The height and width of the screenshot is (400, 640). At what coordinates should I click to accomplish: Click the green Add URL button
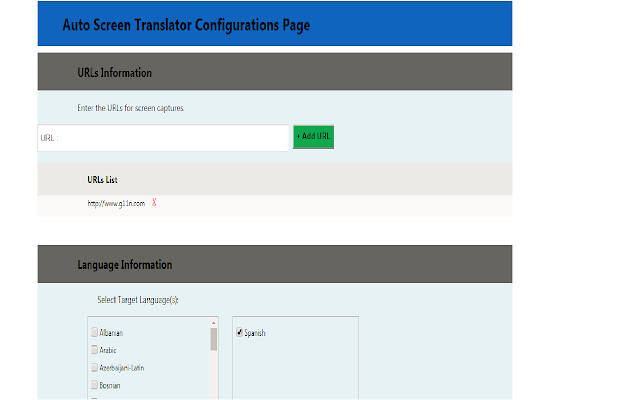(313, 137)
